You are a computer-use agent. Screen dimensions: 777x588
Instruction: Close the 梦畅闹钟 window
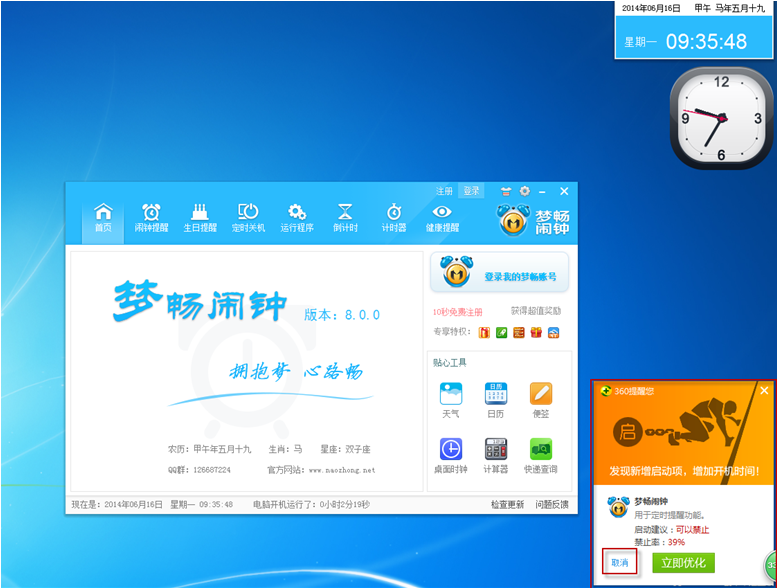564,191
